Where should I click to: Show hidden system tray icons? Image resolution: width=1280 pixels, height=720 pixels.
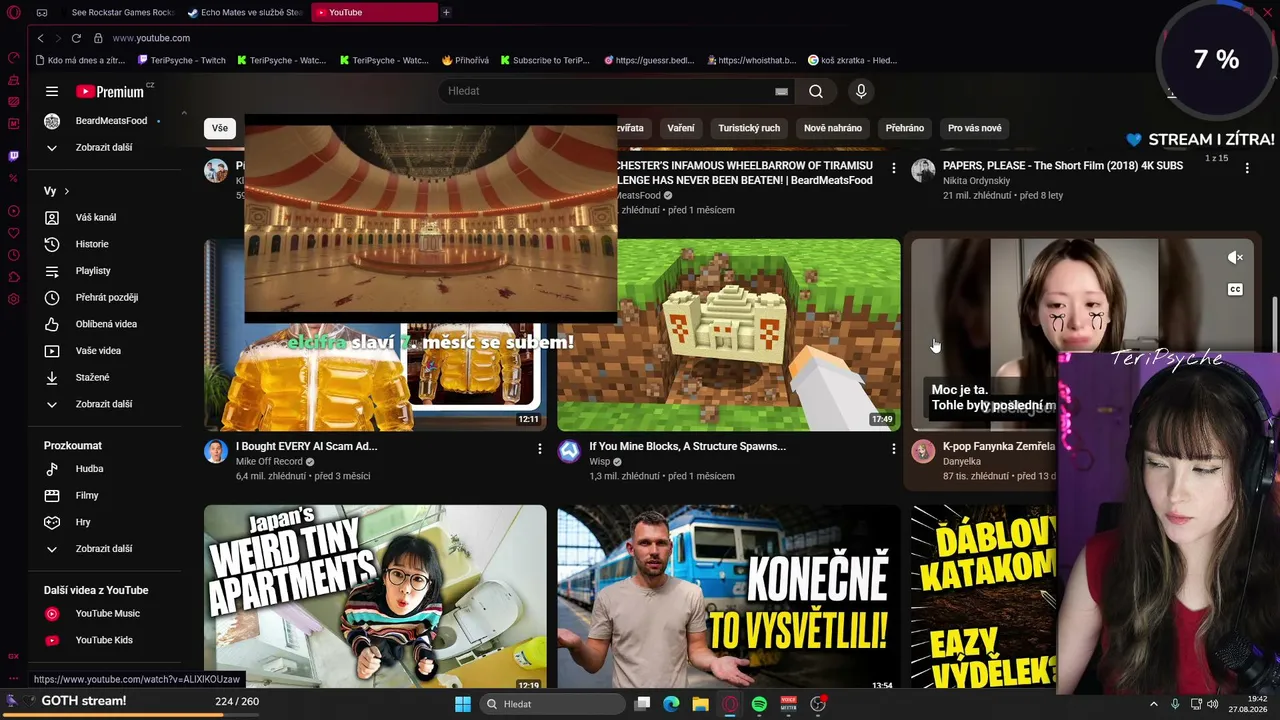pyautogui.click(x=1154, y=704)
